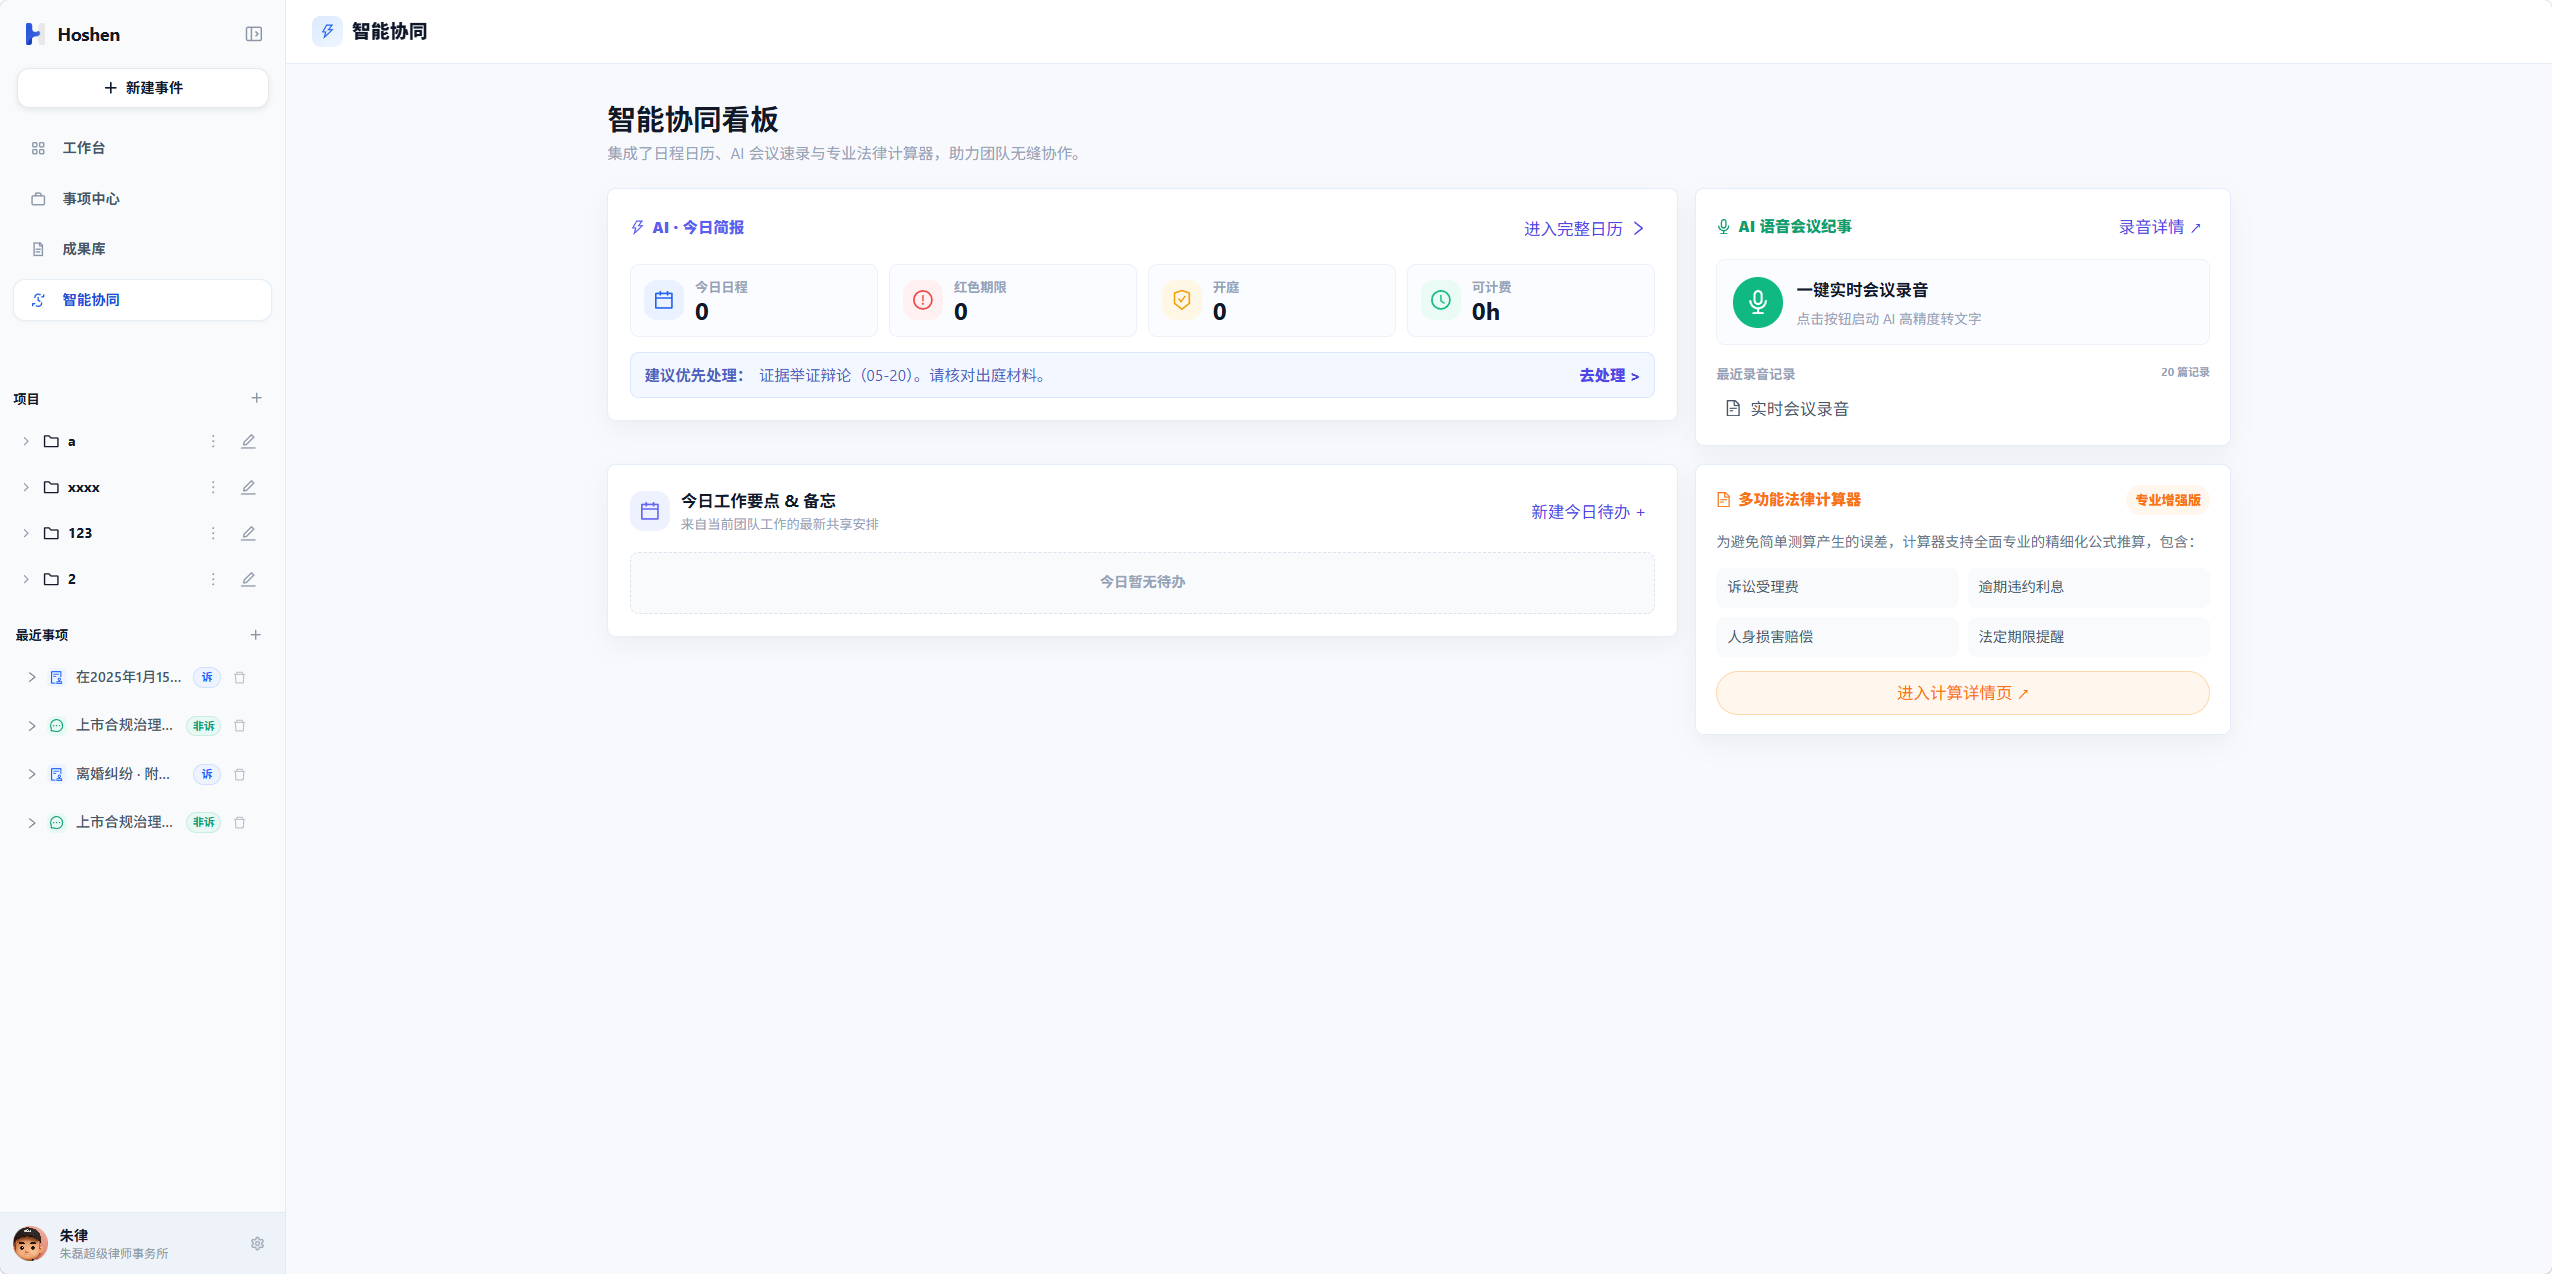Delete the first 上市合规治理 item
The width and height of the screenshot is (2552, 1274).
click(x=240, y=725)
